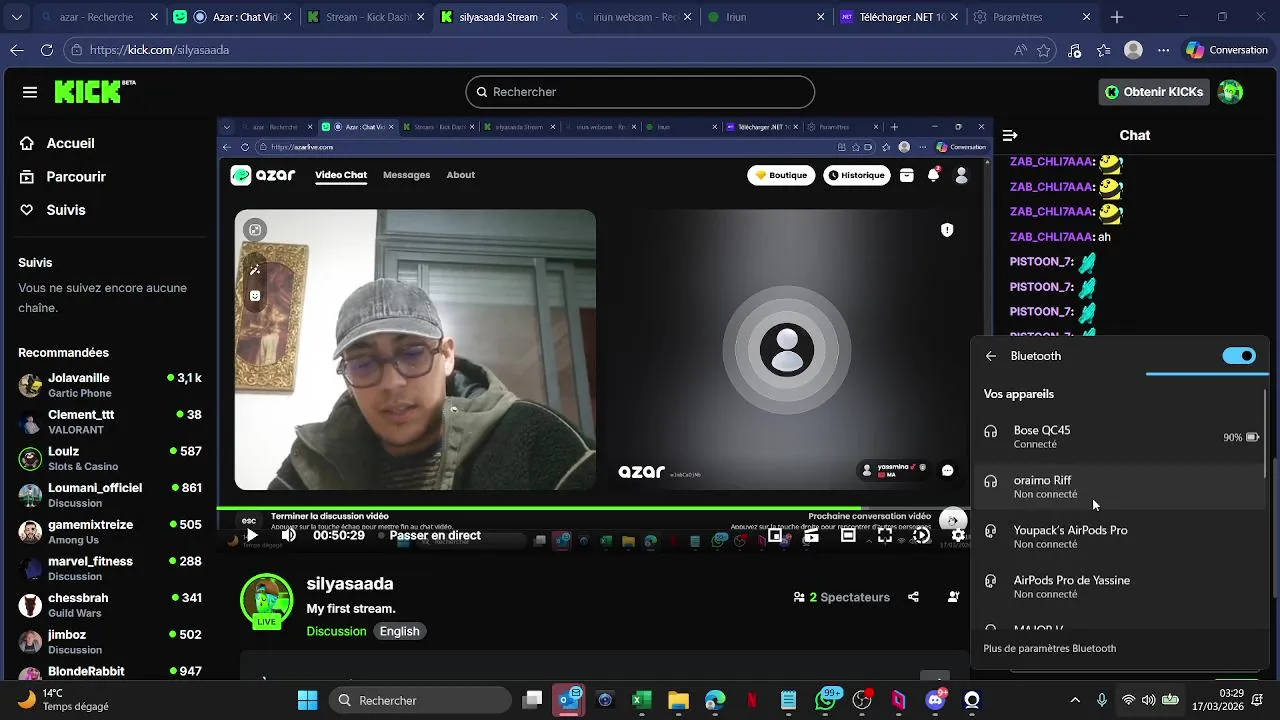Image resolution: width=1280 pixels, height=720 pixels.
Task: Switch to the Stream - Kick Dashboard tab
Action: pos(366,17)
